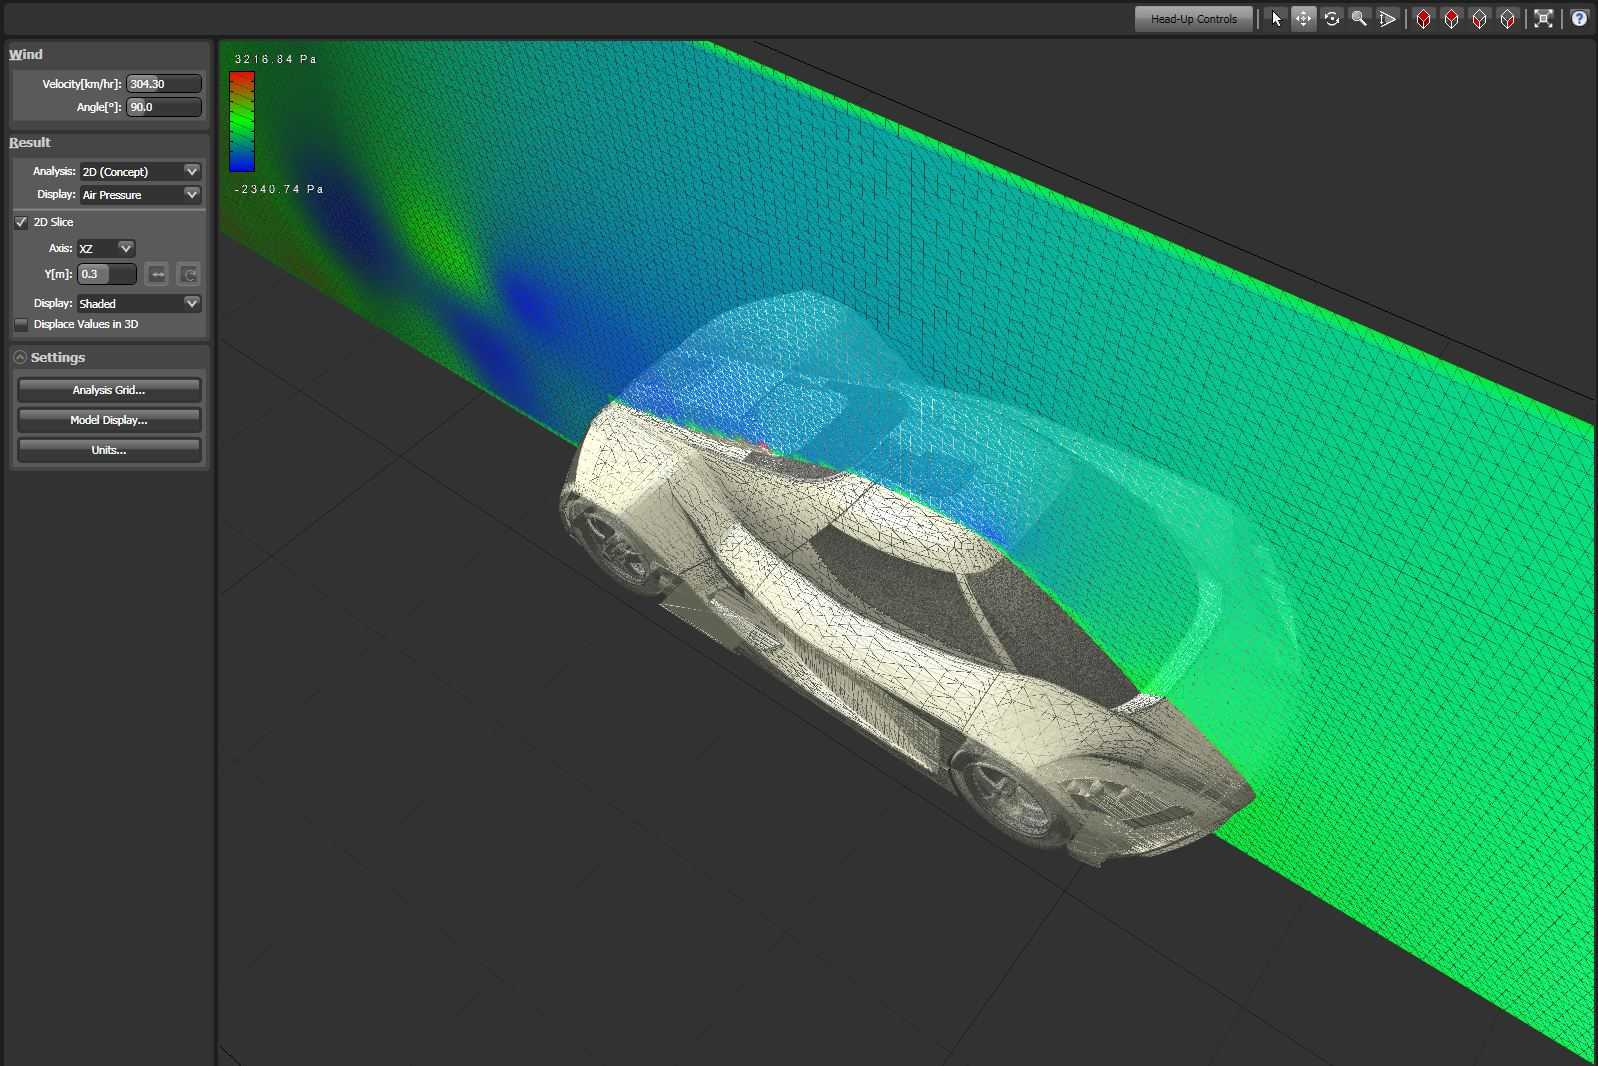Enable Displace Values in 3D checkbox
1598x1066 pixels.
point(21,324)
